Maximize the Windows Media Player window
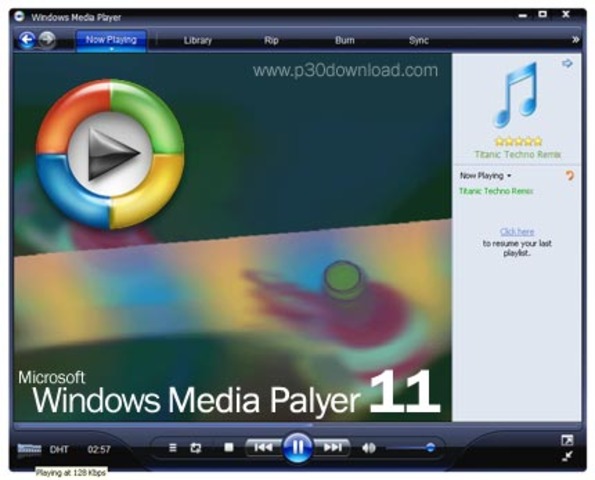The height and width of the screenshot is (480, 595). pyautogui.click(x=543, y=14)
